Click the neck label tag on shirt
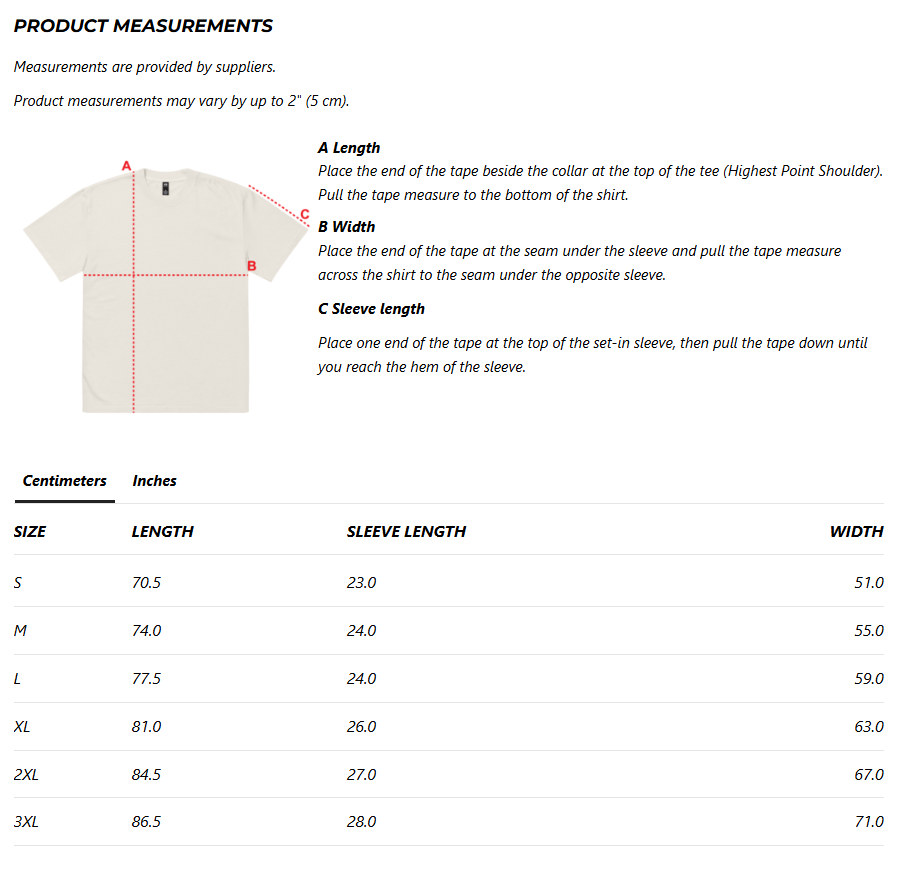Image resolution: width=897 pixels, height=882 pixels. point(165,188)
